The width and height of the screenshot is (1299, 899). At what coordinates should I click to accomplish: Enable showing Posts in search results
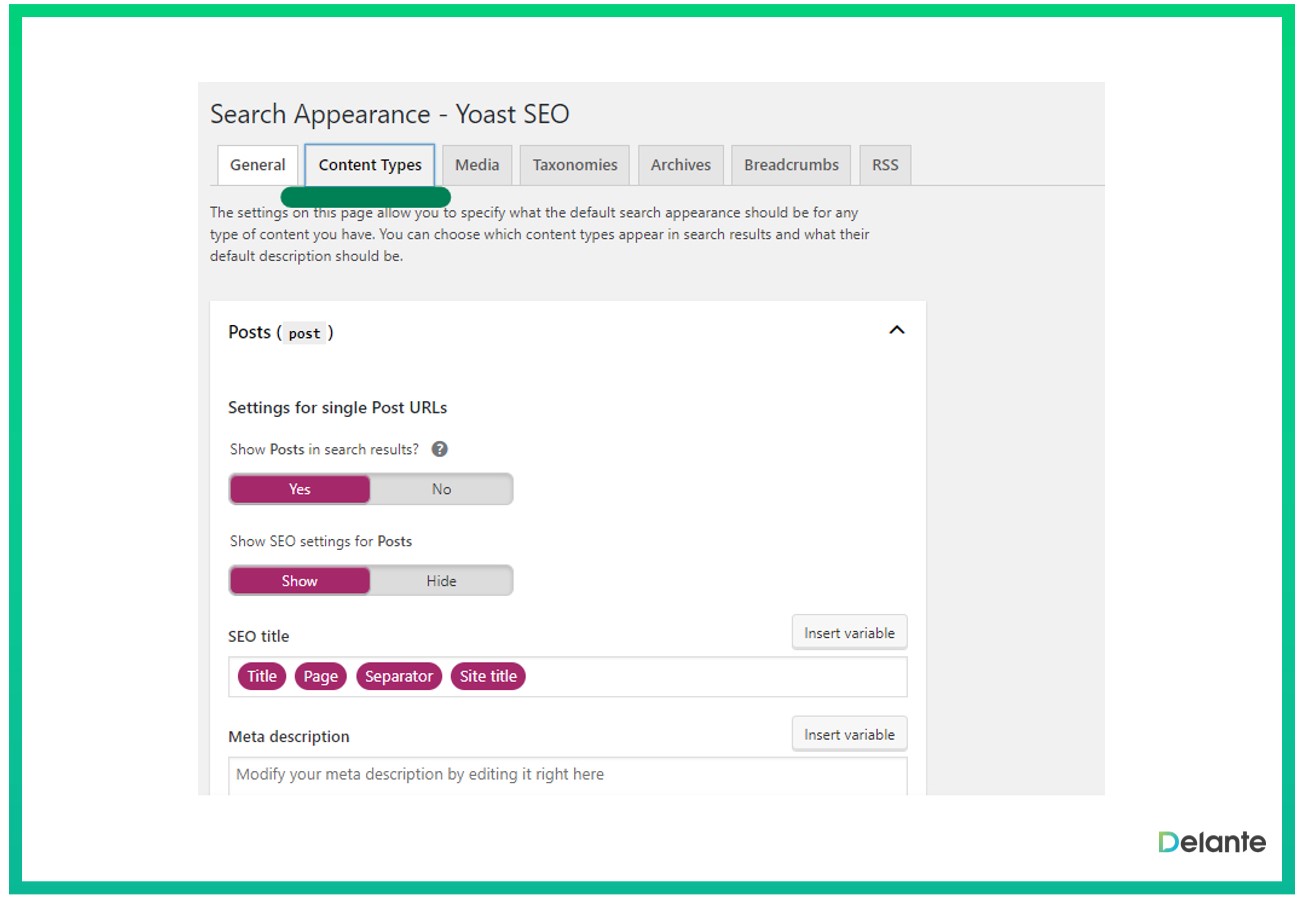point(299,489)
